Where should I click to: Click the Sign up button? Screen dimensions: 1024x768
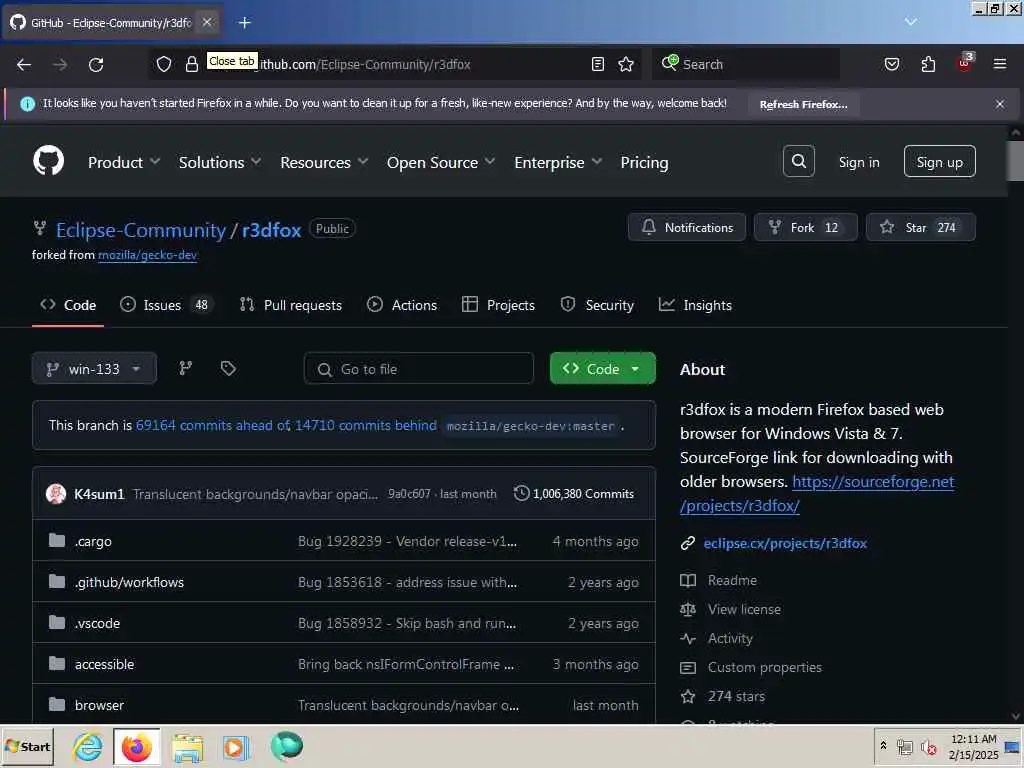pos(939,161)
